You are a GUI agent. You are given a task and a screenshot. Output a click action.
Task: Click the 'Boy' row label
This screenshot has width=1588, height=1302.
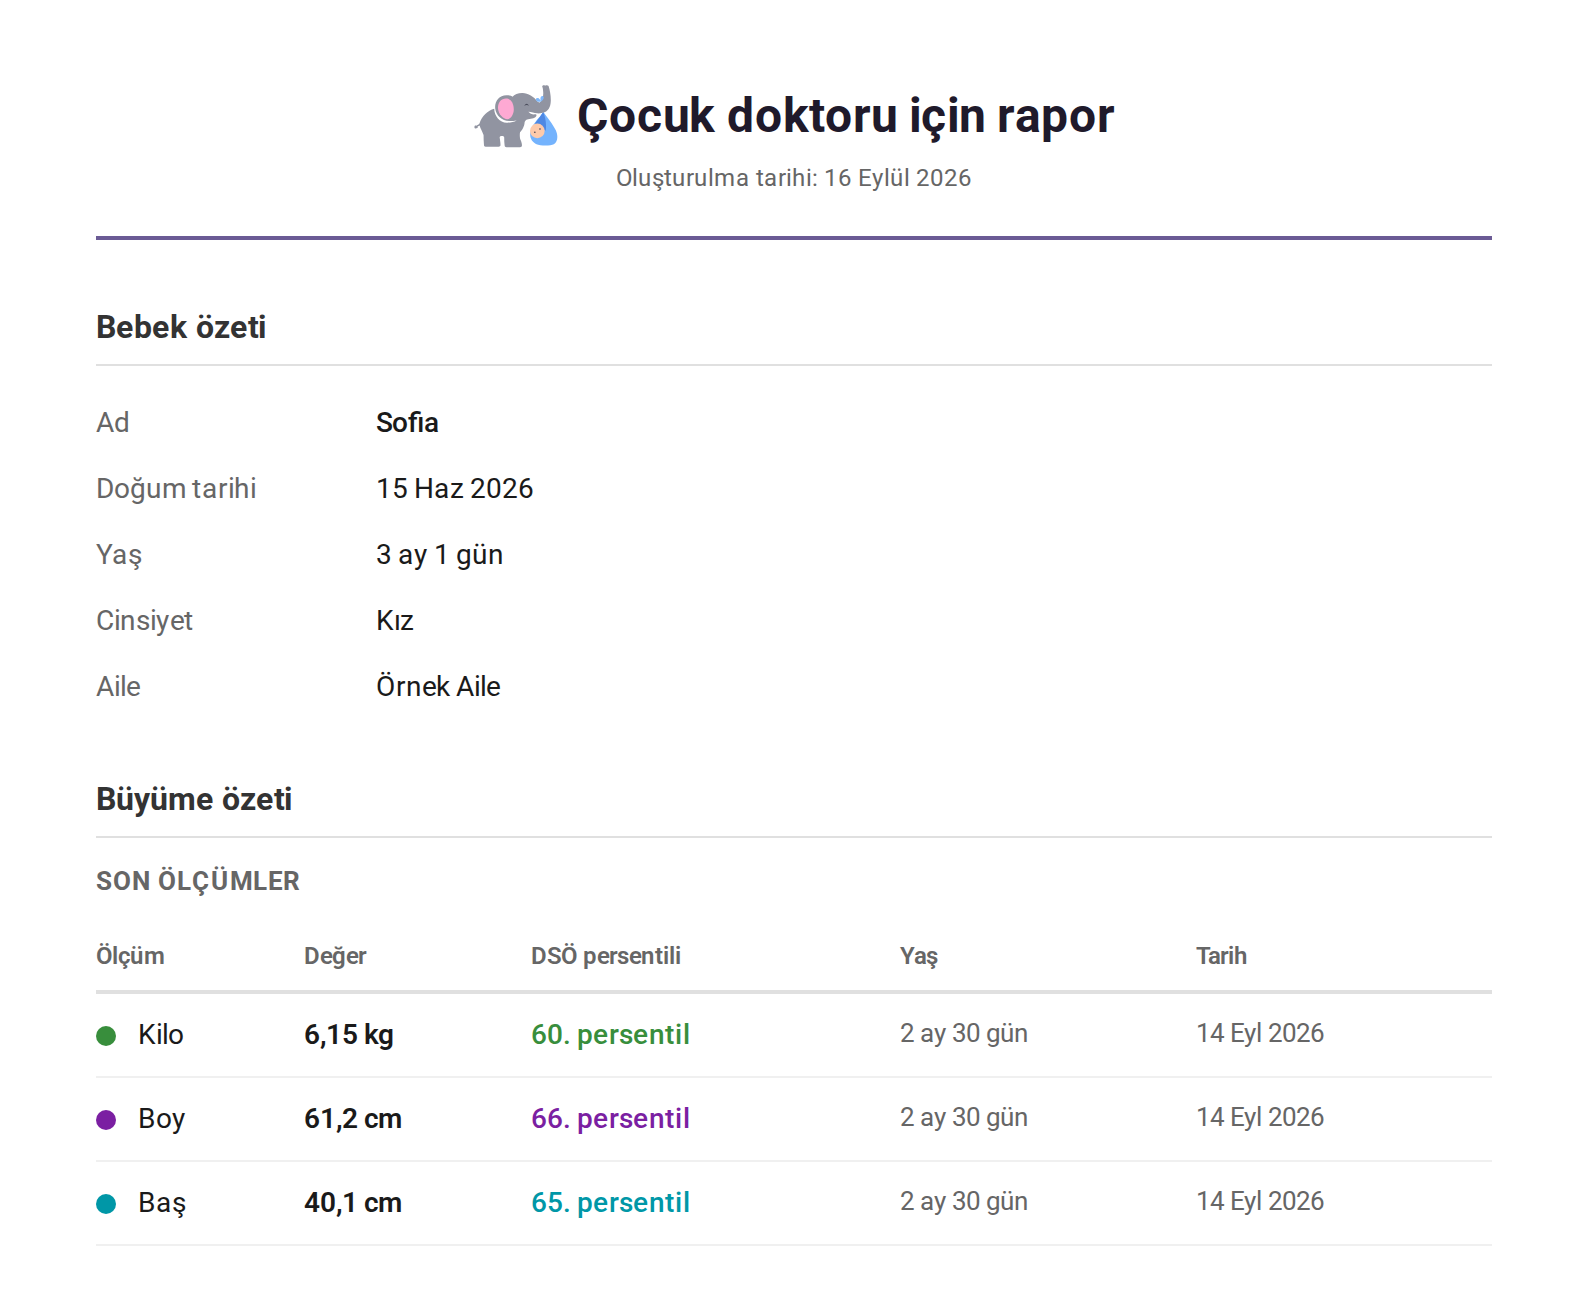click(x=161, y=1118)
